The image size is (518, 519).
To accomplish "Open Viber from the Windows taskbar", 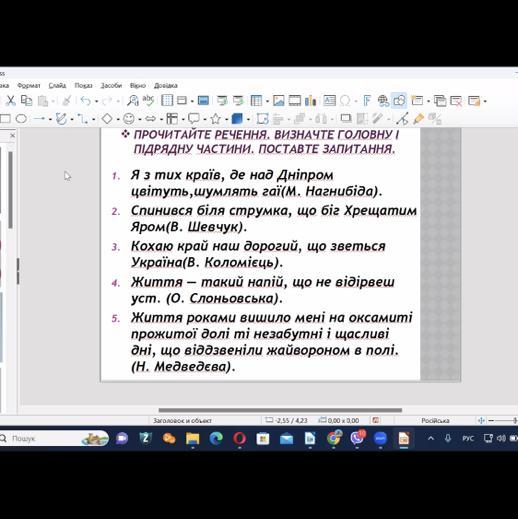I will pyautogui.click(x=357, y=438).
